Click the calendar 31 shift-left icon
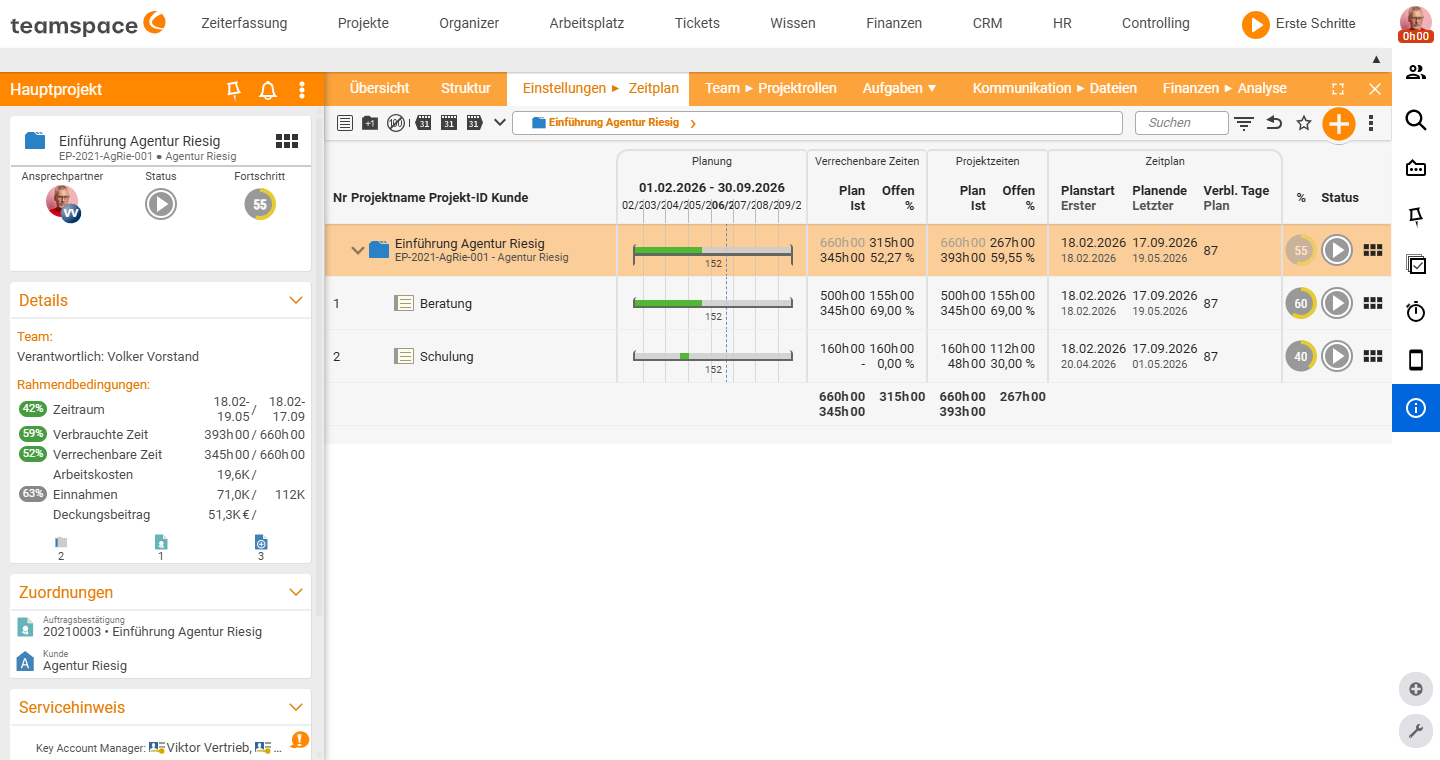The image size is (1440, 760). (x=423, y=123)
